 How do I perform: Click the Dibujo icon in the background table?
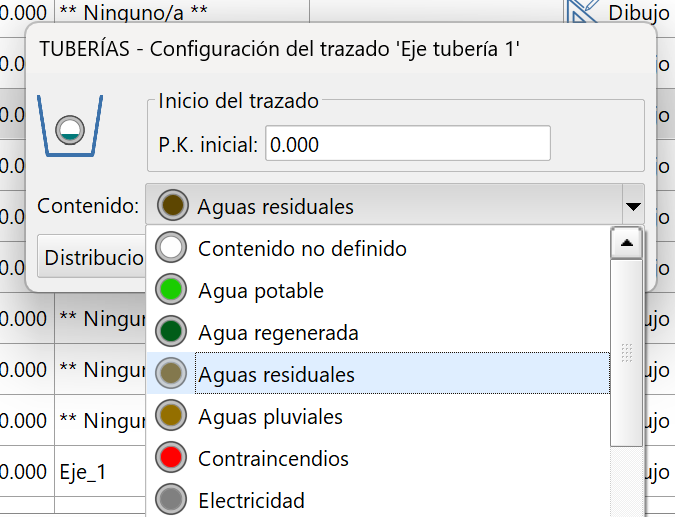(x=582, y=11)
